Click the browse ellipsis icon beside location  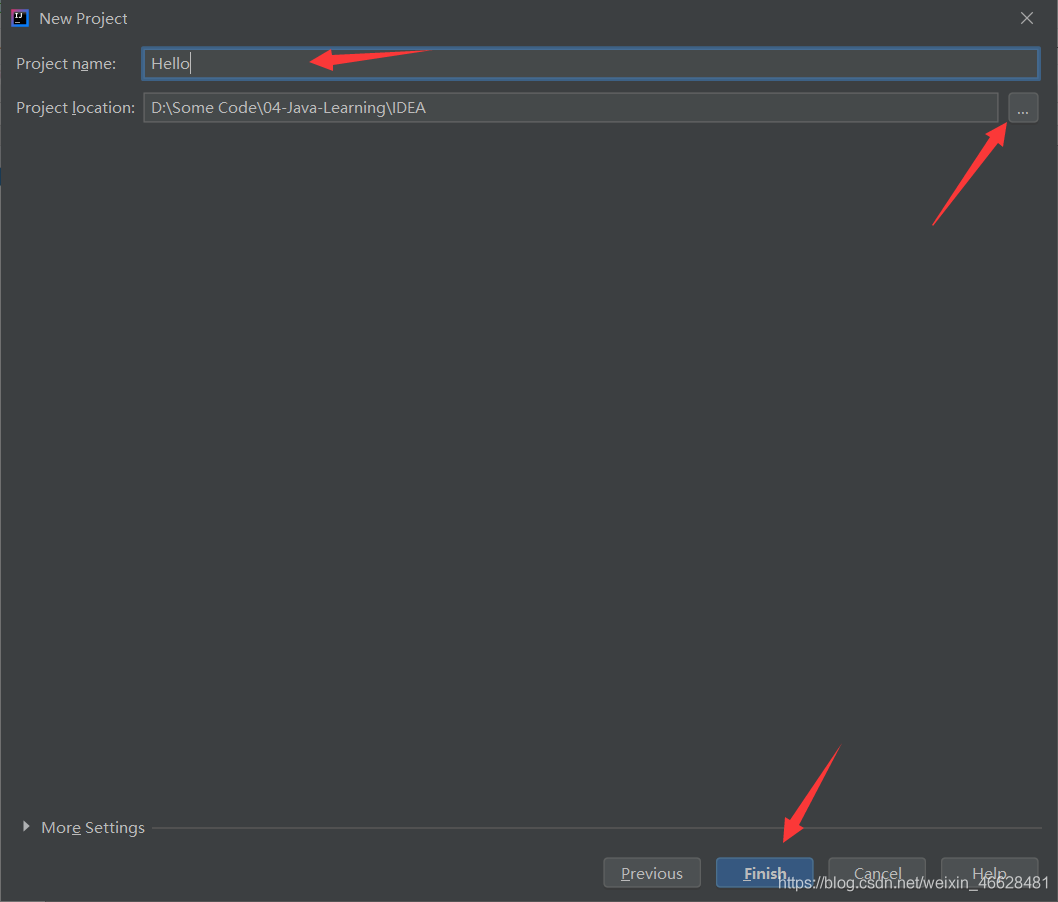coord(1022,107)
